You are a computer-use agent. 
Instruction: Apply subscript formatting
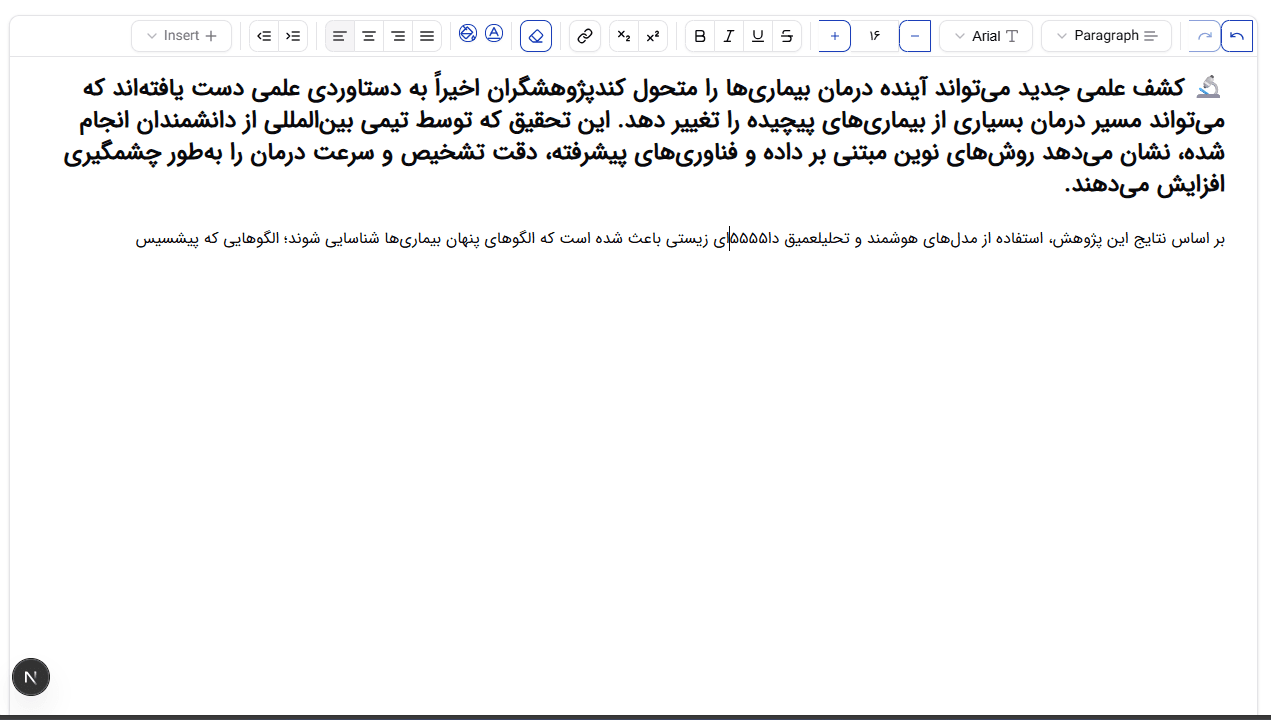624,36
